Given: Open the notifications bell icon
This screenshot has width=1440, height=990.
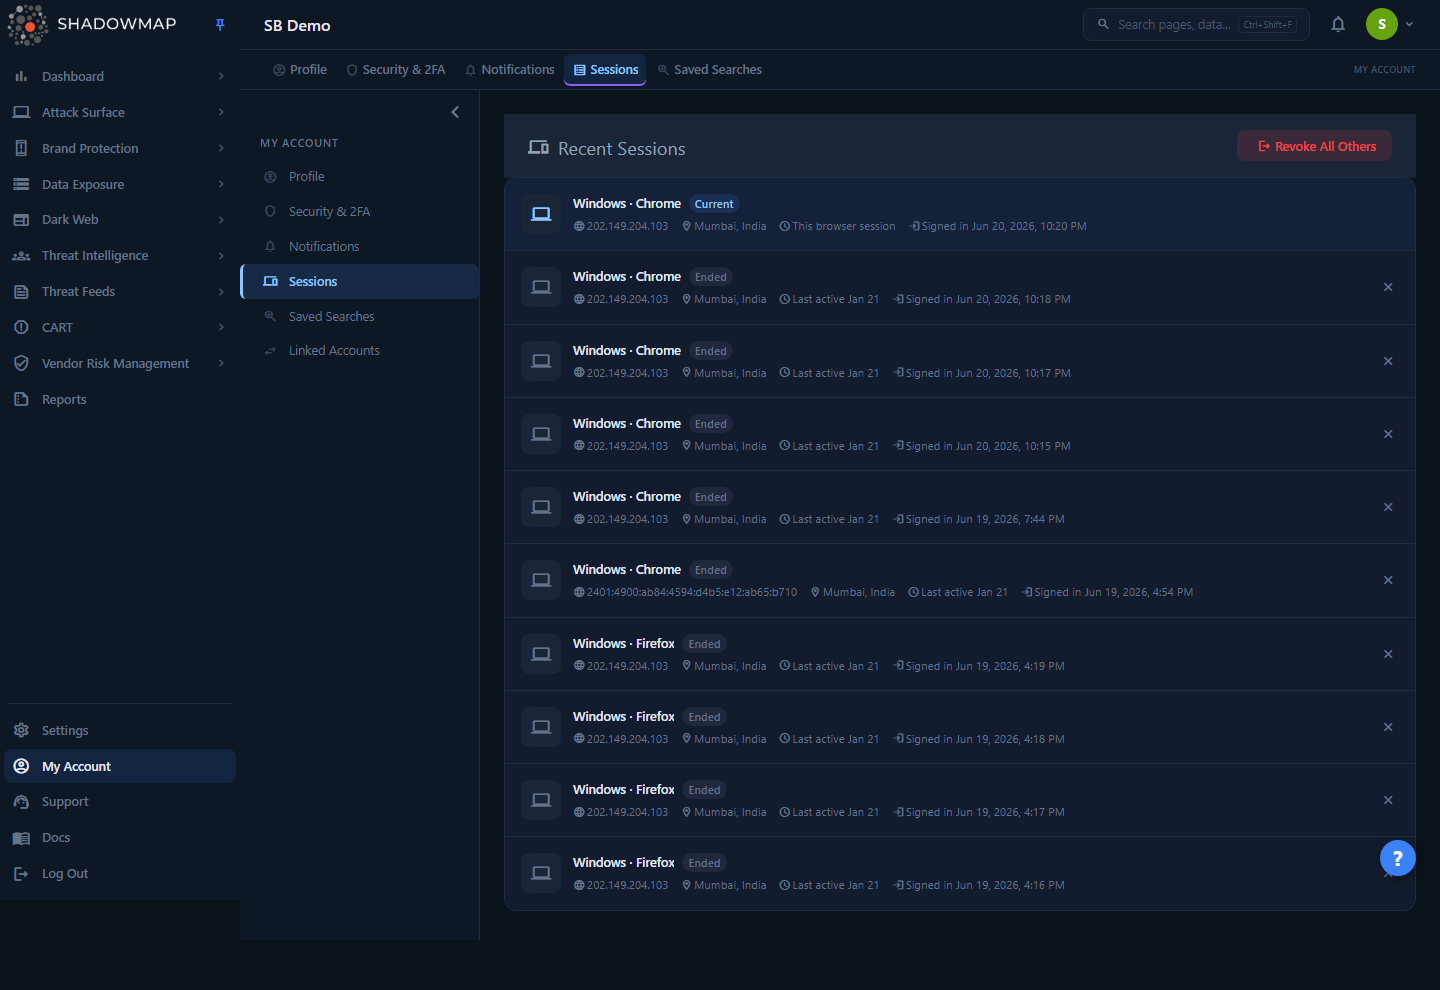Looking at the screenshot, I should coord(1338,24).
